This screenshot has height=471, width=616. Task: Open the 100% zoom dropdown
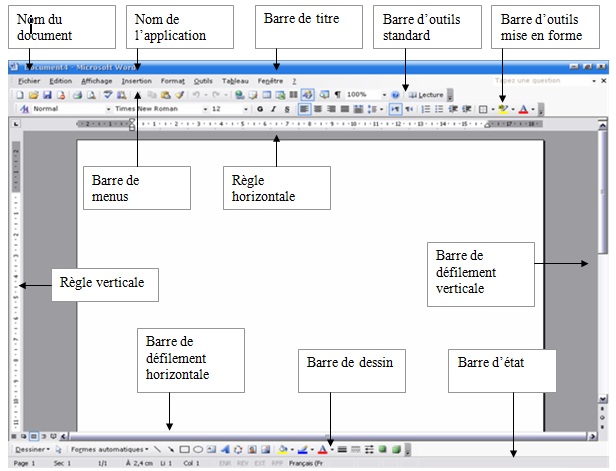click(384, 95)
